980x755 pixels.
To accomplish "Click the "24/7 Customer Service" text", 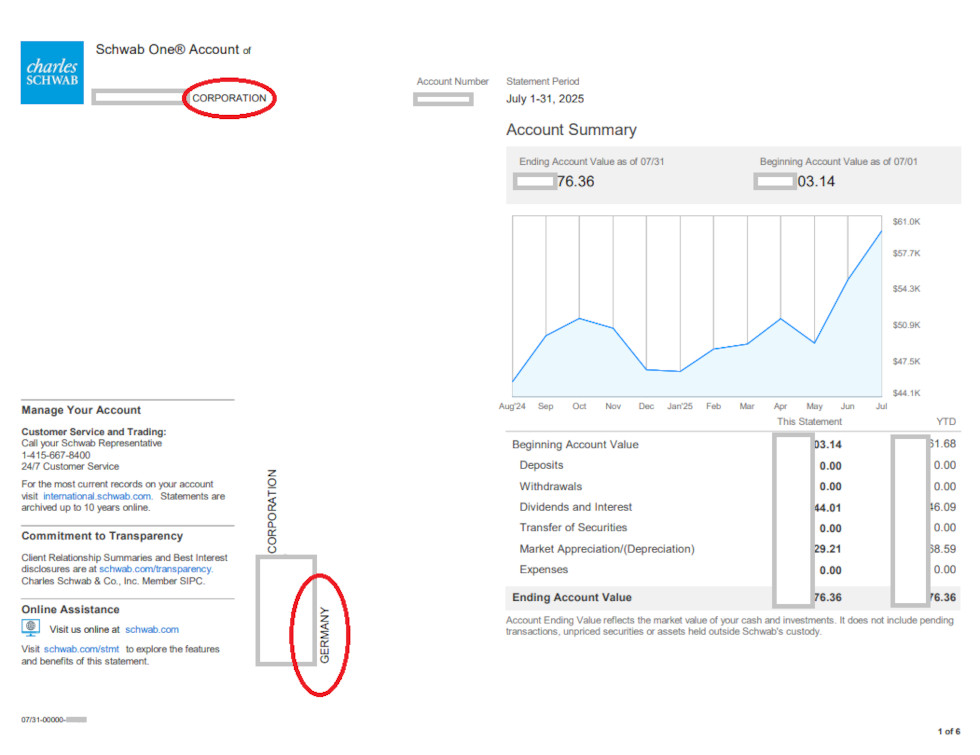I will point(70,466).
